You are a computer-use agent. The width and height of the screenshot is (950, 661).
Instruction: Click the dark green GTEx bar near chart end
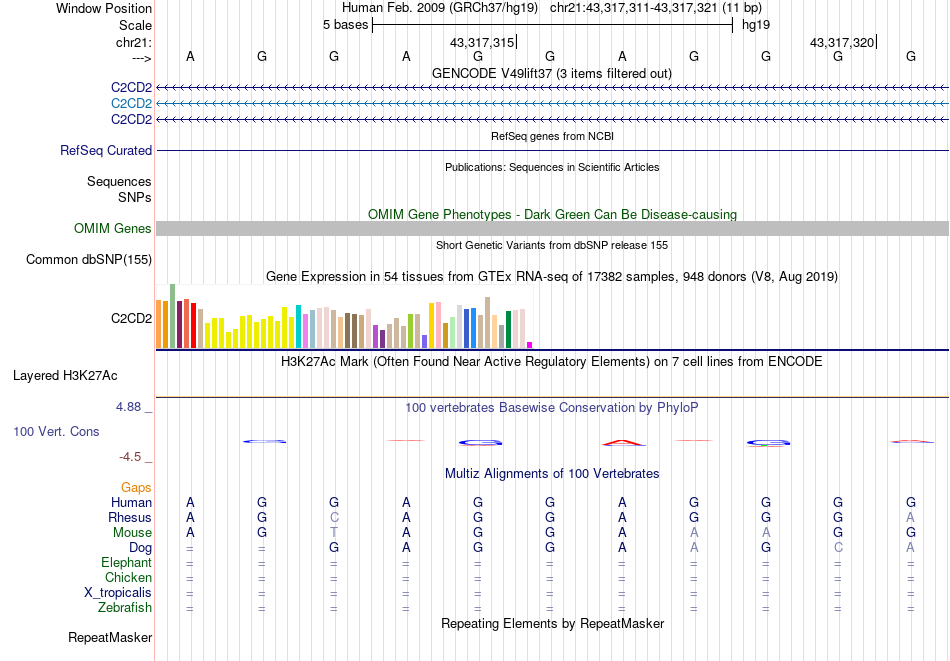tap(508, 330)
